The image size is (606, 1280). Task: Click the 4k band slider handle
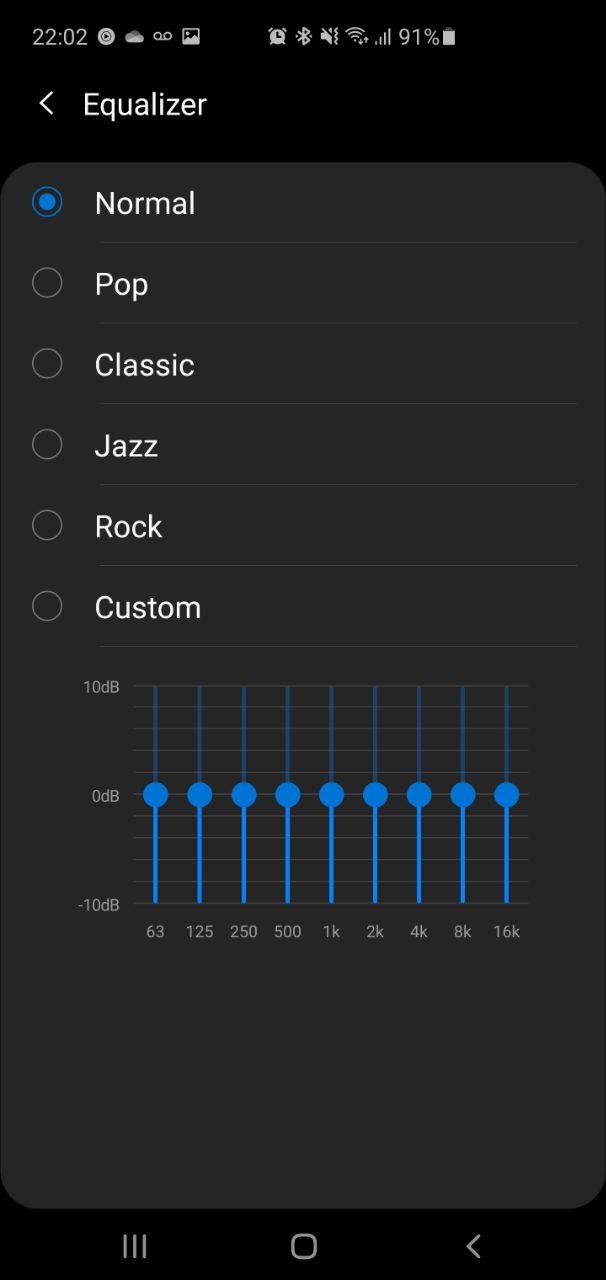(x=419, y=795)
